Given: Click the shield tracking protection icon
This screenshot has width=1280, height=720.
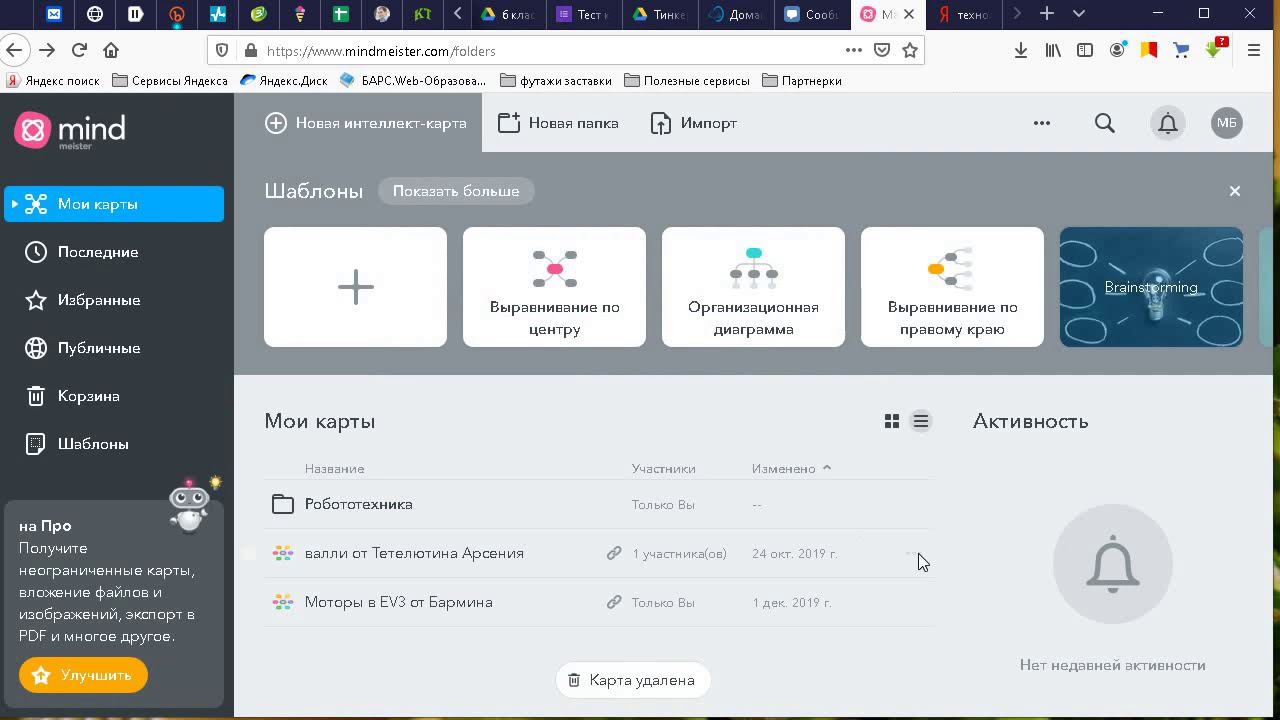Looking at the screenshot, I should pyautogui.click(x=223, y=51).
